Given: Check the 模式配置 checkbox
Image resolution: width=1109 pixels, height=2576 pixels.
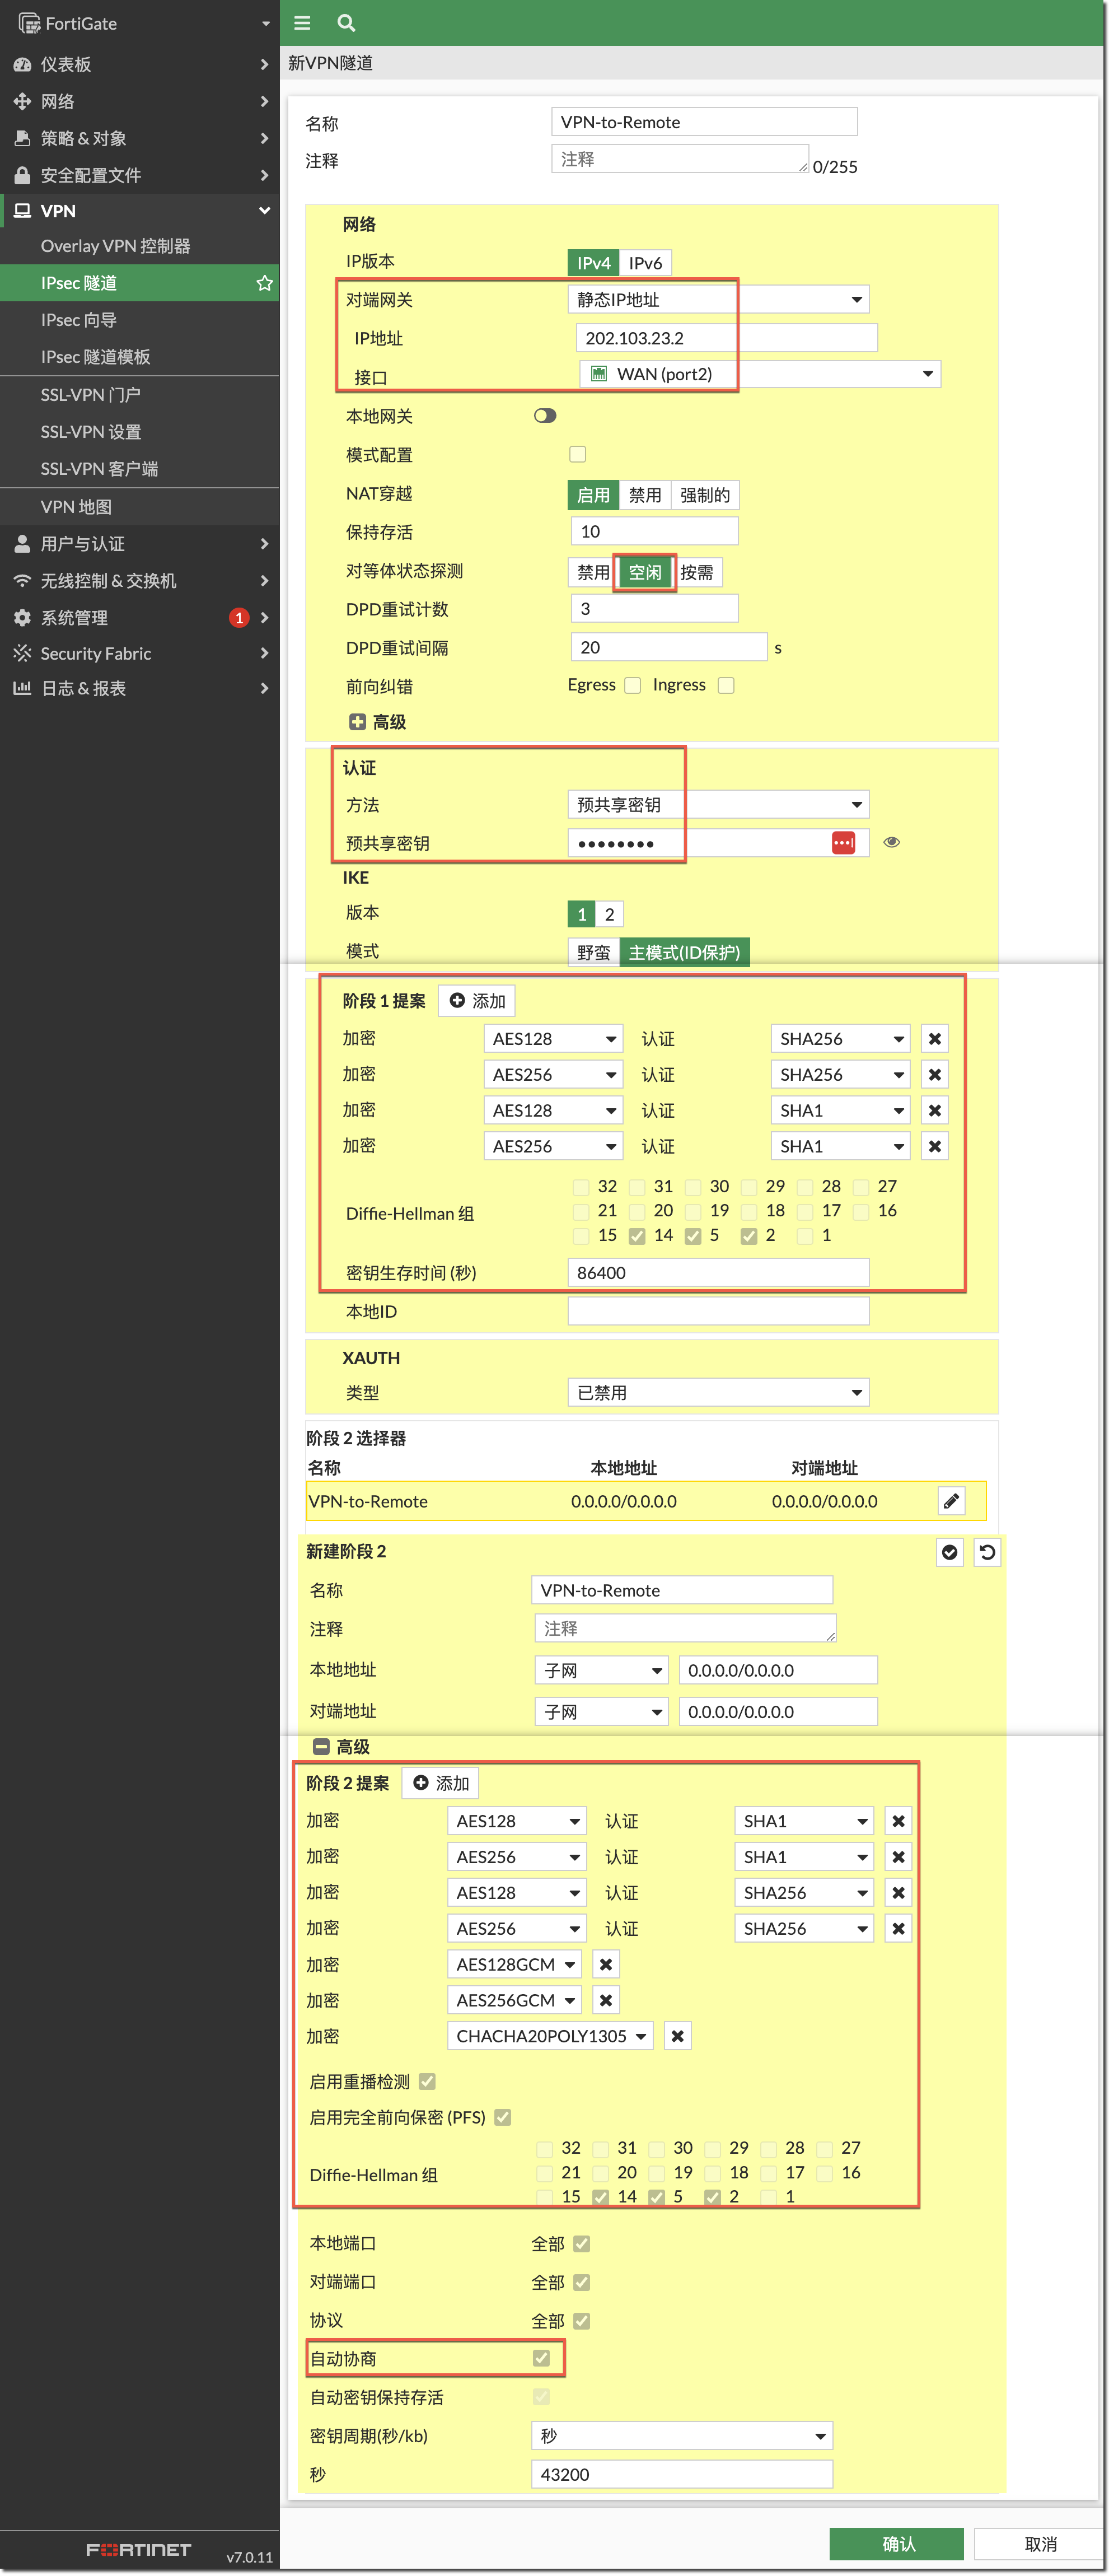Looking at the screenshot, I should click(577, 454).
